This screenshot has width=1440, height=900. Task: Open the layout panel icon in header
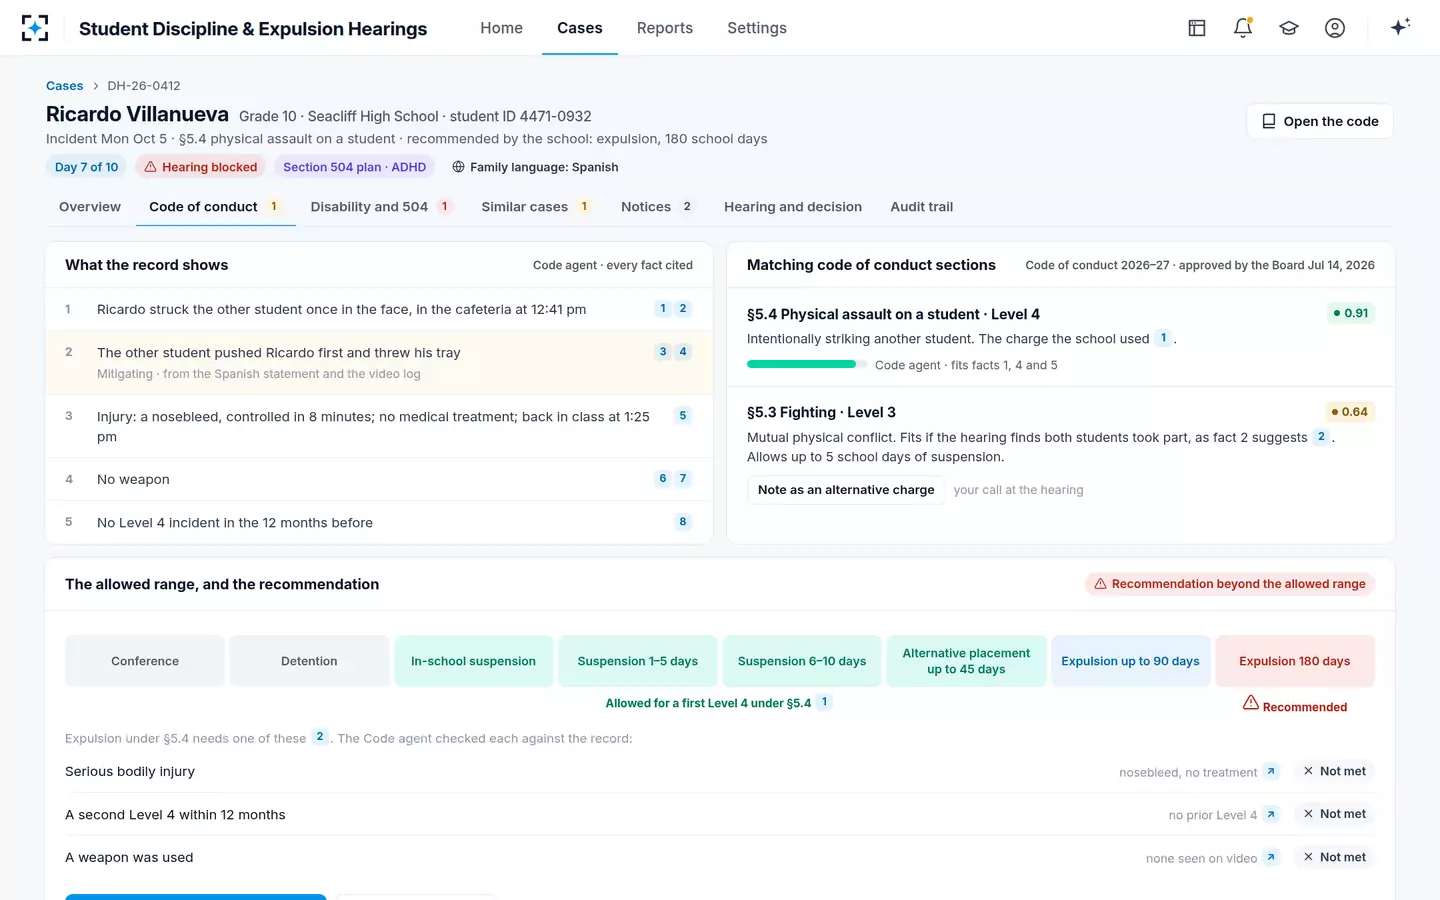coord(1197,28)
